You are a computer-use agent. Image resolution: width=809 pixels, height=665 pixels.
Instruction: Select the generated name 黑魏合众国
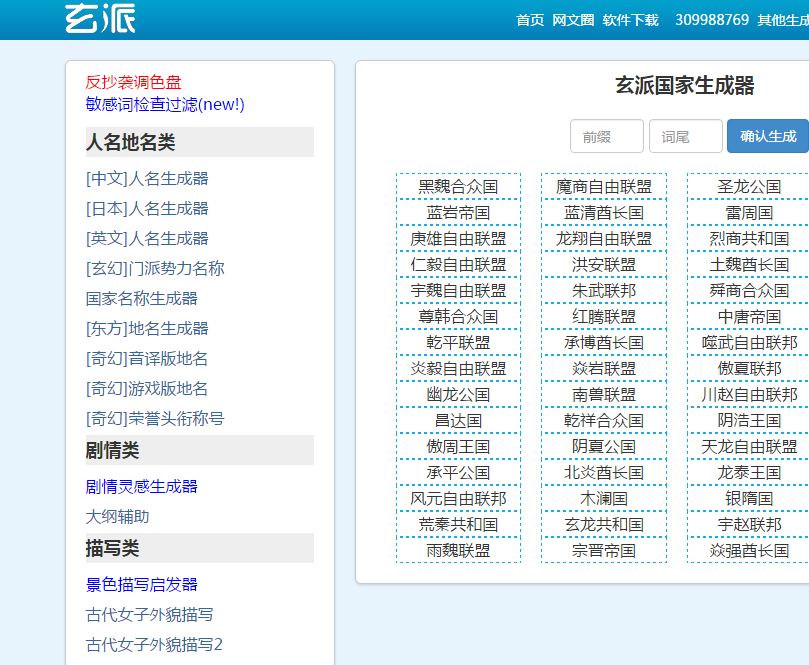tap(458, 187)
